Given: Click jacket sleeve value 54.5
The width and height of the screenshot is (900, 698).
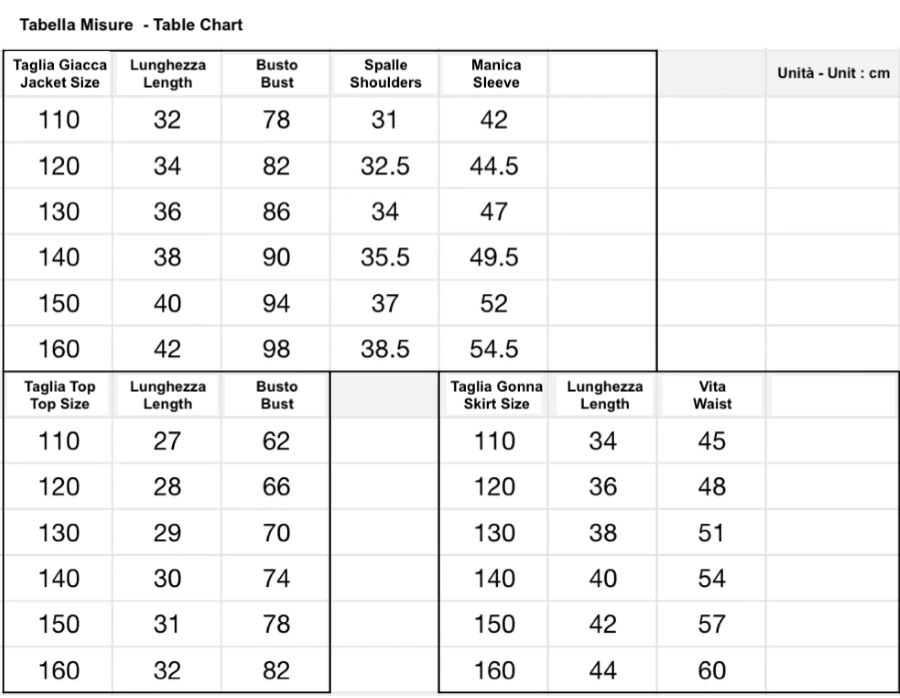Looking at the screenshot, I should pyautogui.click(x=494, y=349).
